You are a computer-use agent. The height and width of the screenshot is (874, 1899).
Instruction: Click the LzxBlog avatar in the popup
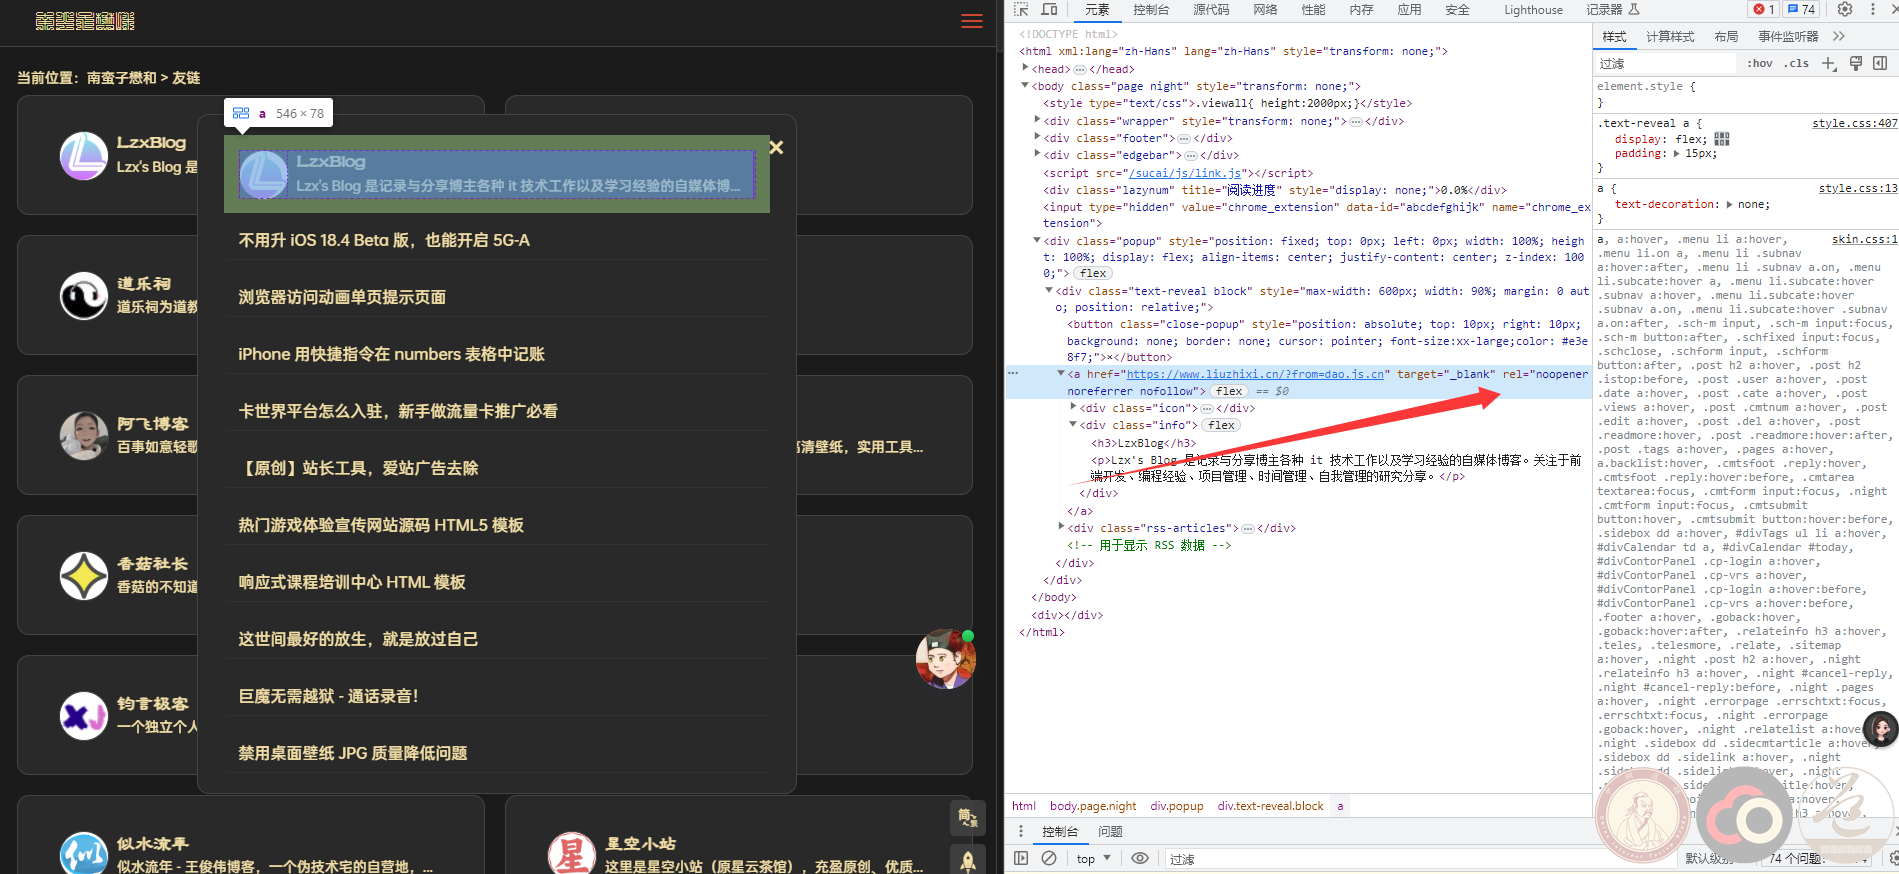(x=264, y=174)
